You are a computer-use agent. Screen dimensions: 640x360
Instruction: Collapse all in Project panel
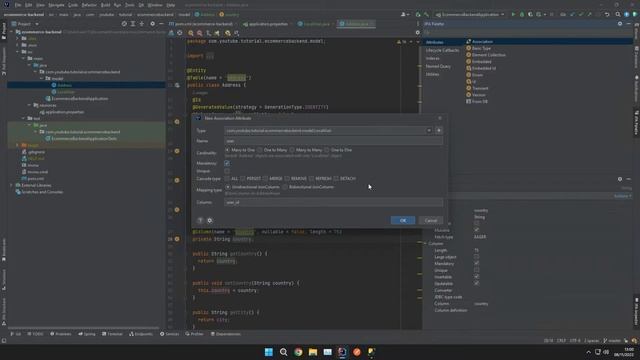[142, 24]
